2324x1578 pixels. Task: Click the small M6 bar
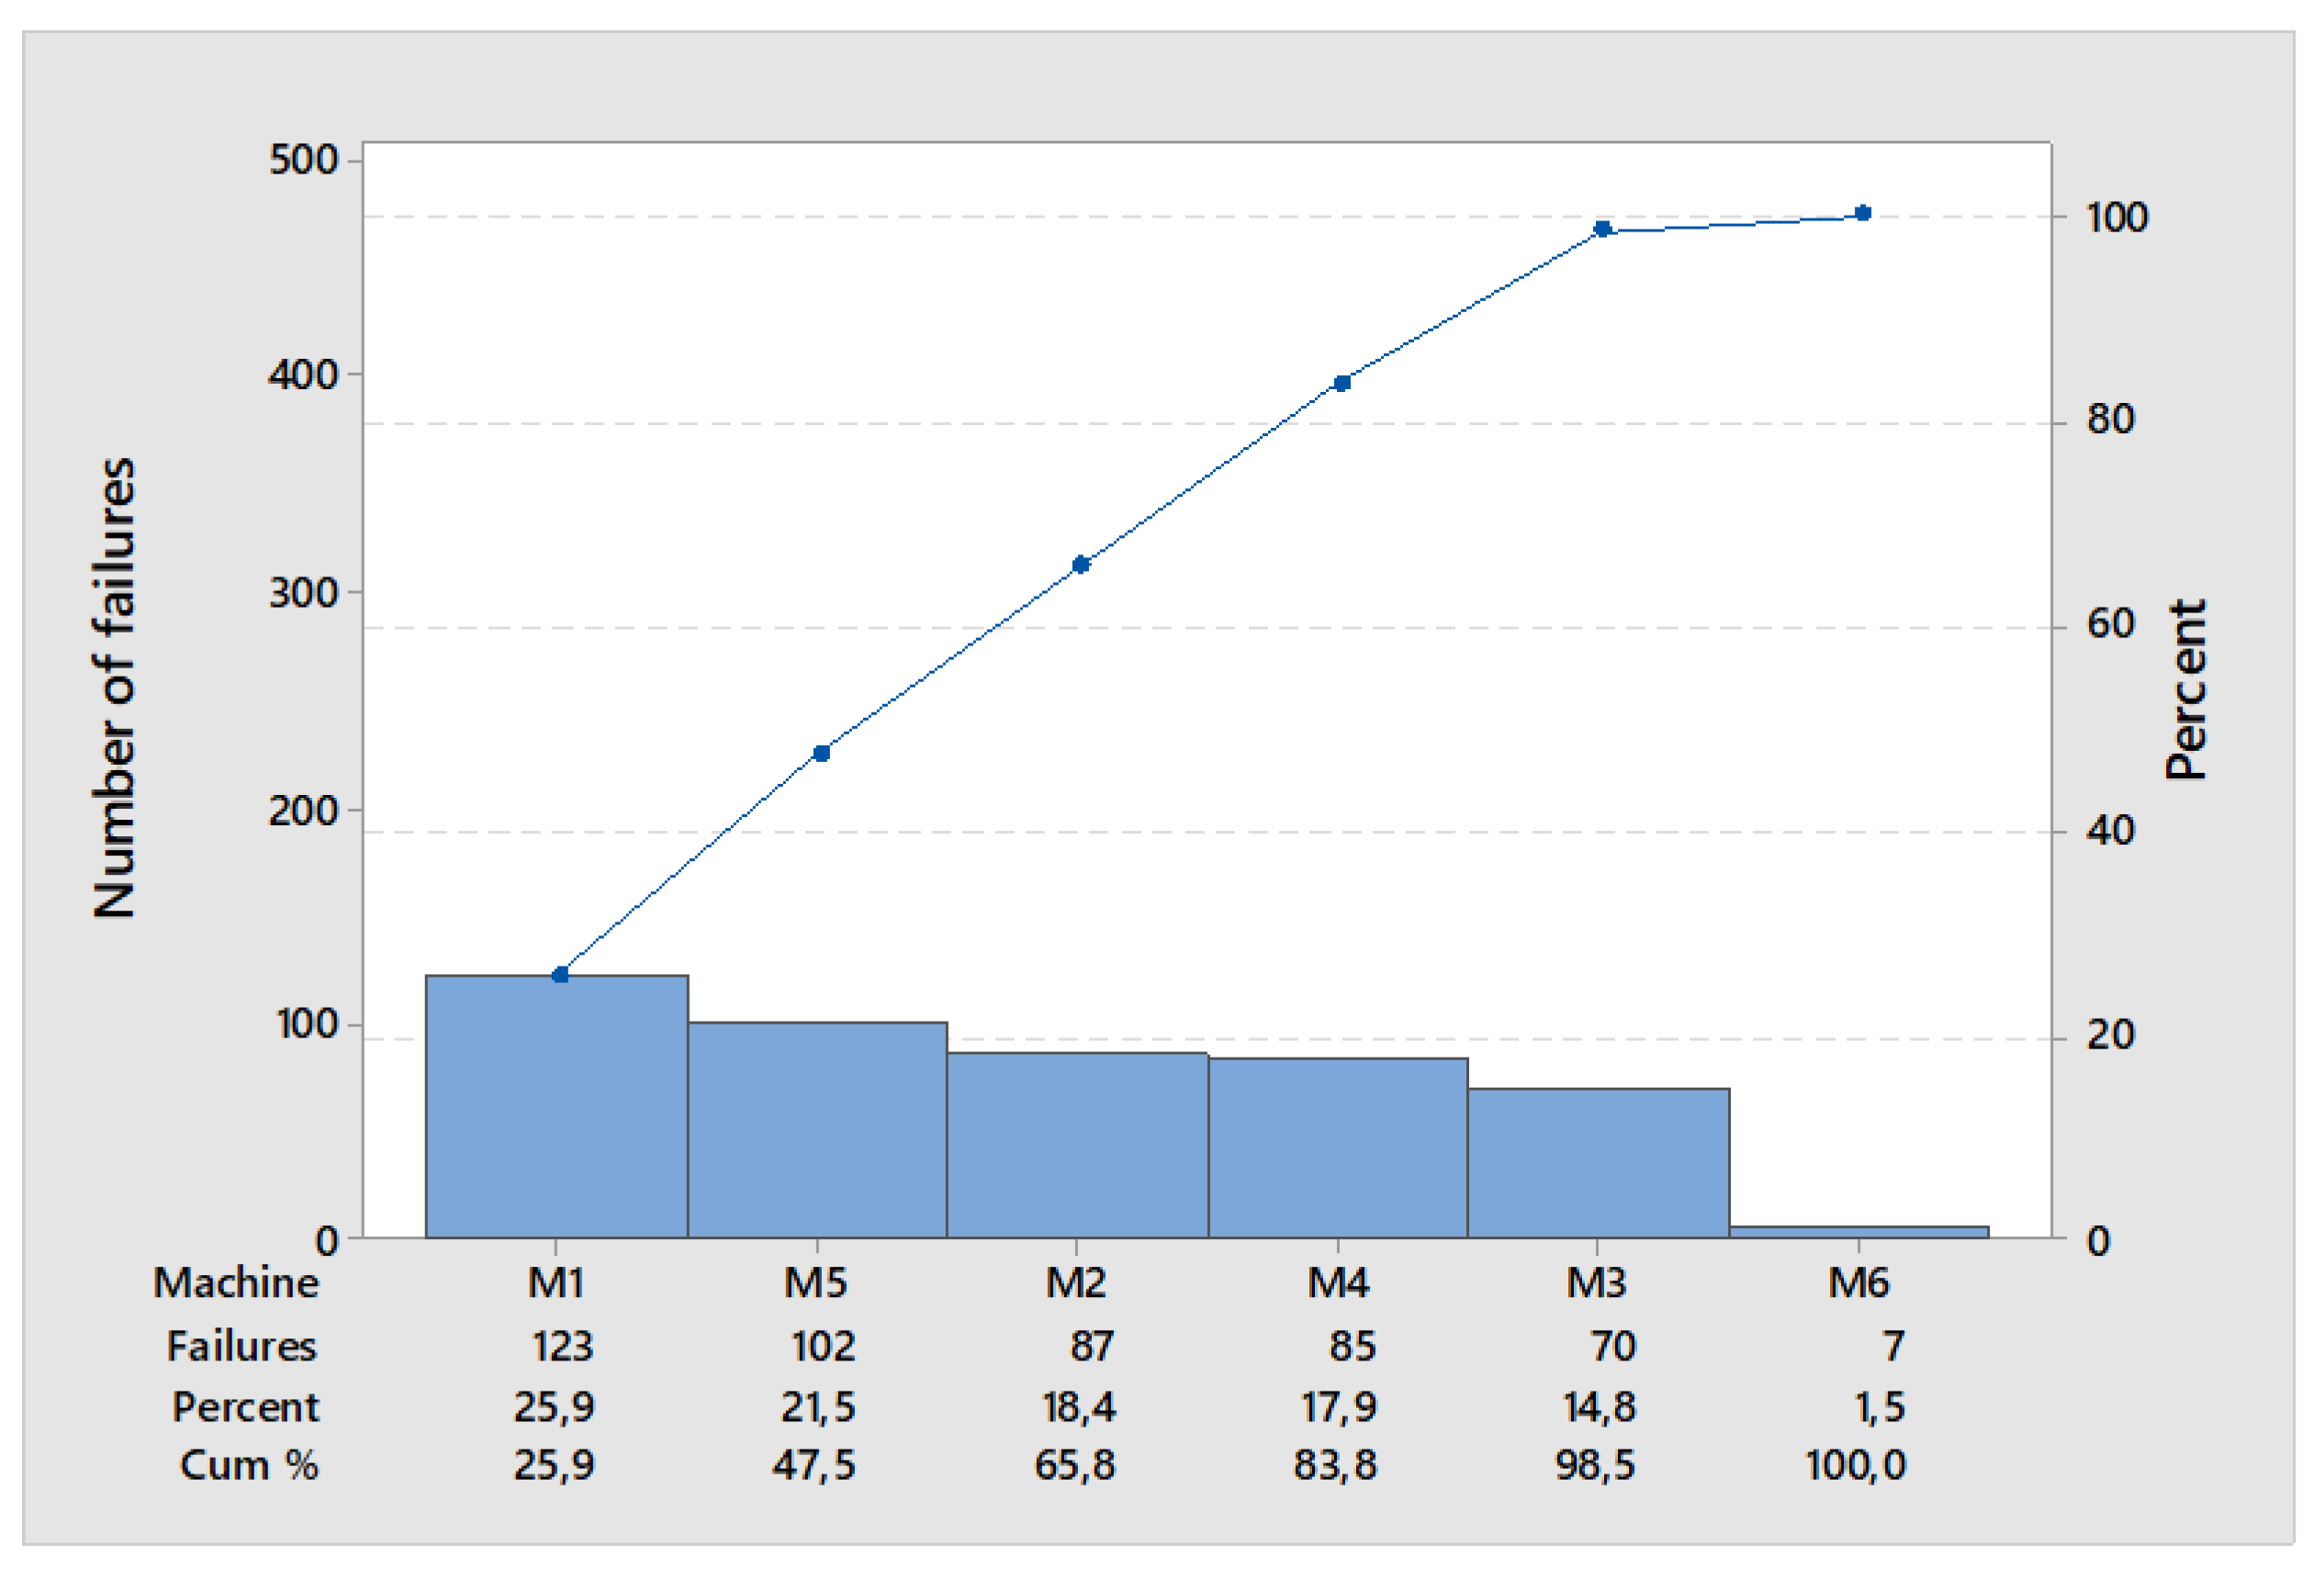pos(1858,1231)
